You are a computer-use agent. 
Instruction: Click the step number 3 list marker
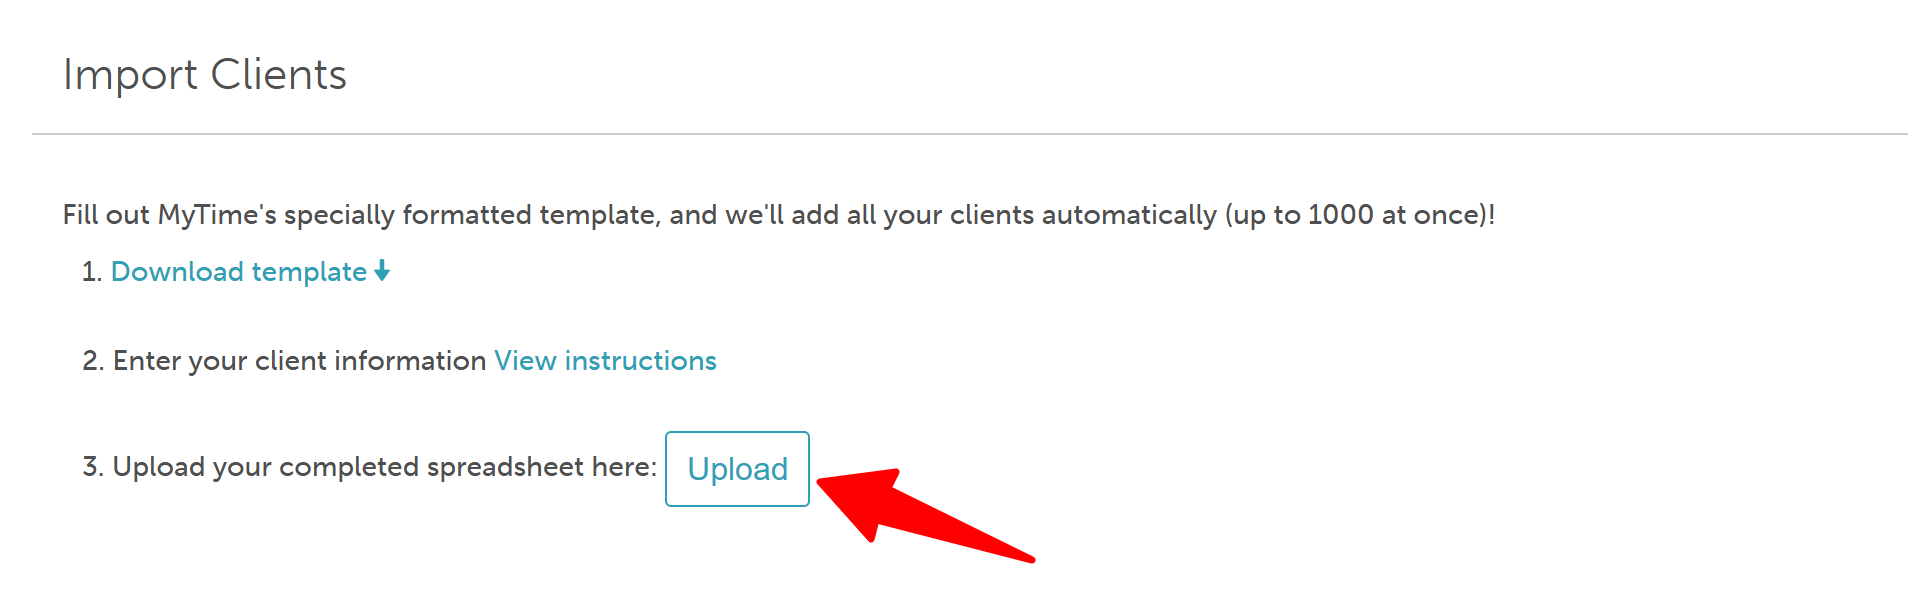(x=93, y=467)
